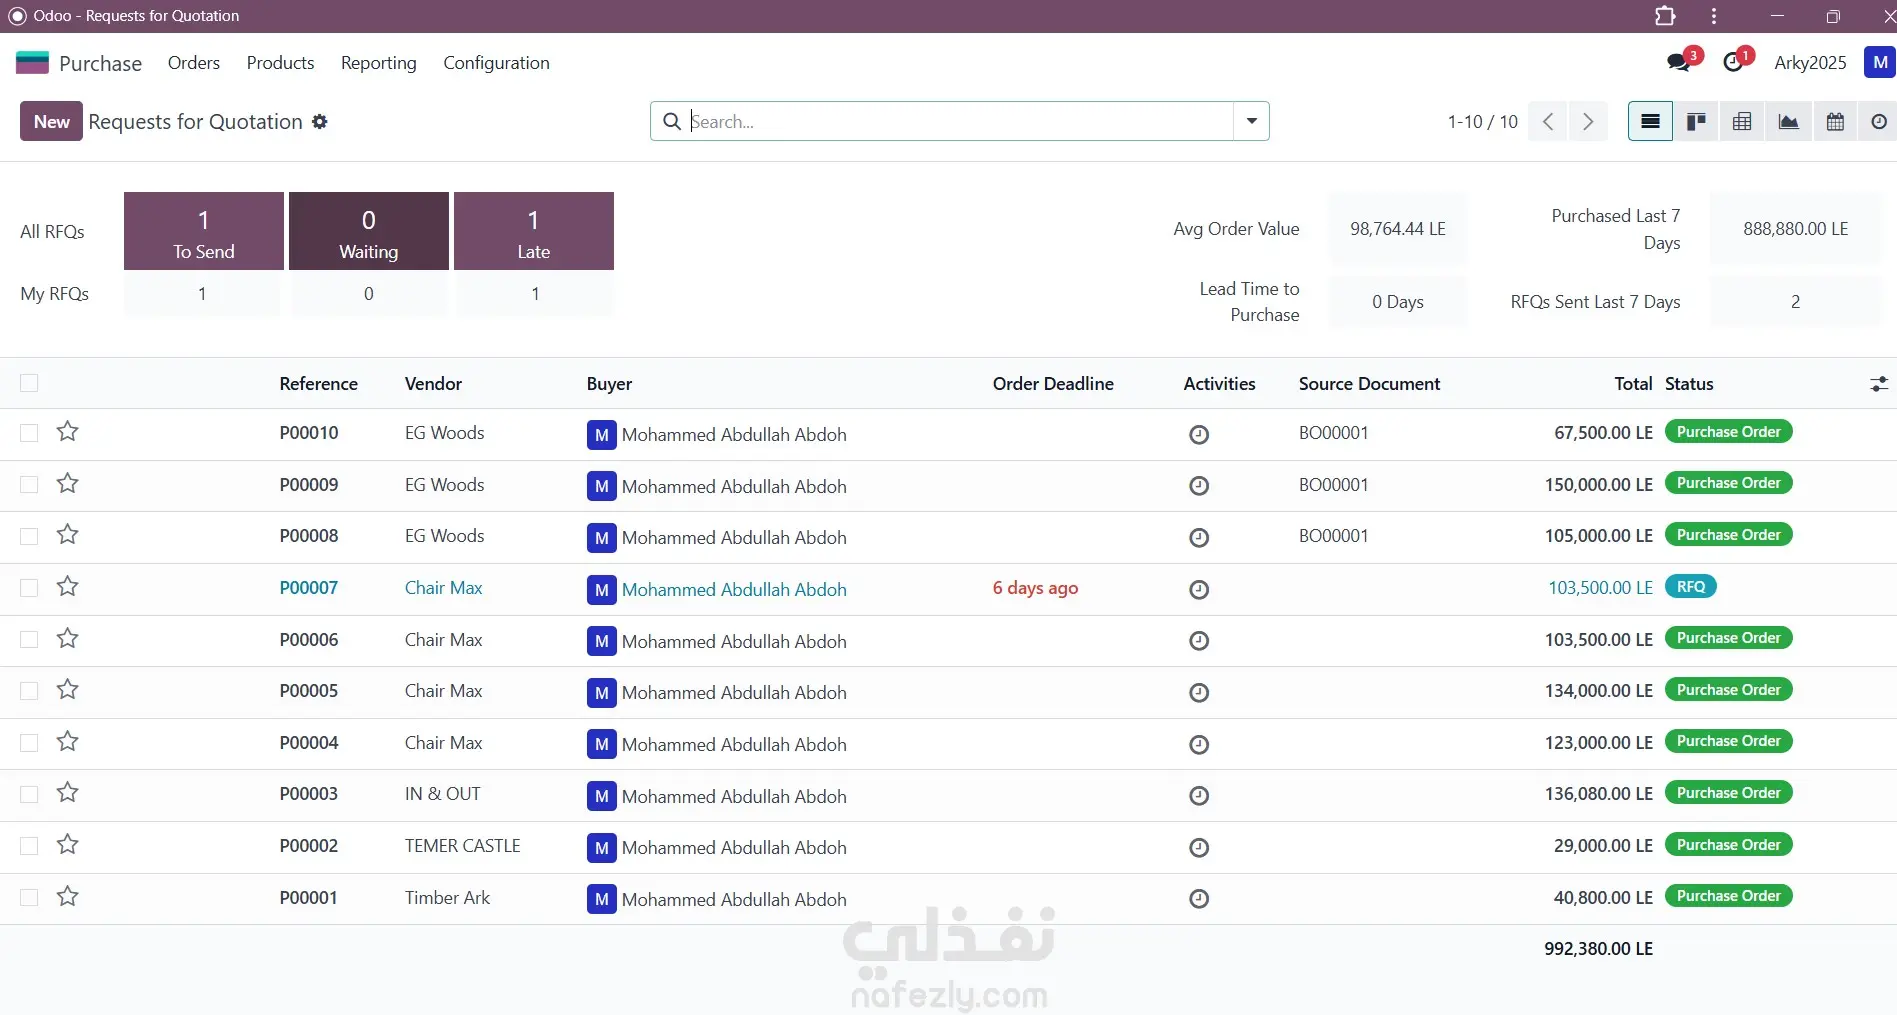The width and height of the screenshot is (1897, 1015).
Task: Click the RFQ status badge for P00007
Action: point(1691,587)
